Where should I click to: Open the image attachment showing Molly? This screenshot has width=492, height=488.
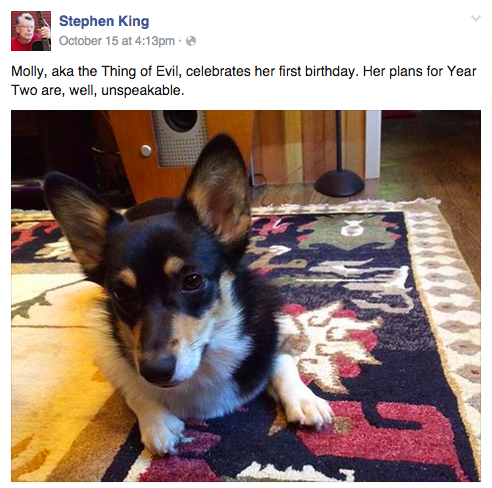click(246, 296)
